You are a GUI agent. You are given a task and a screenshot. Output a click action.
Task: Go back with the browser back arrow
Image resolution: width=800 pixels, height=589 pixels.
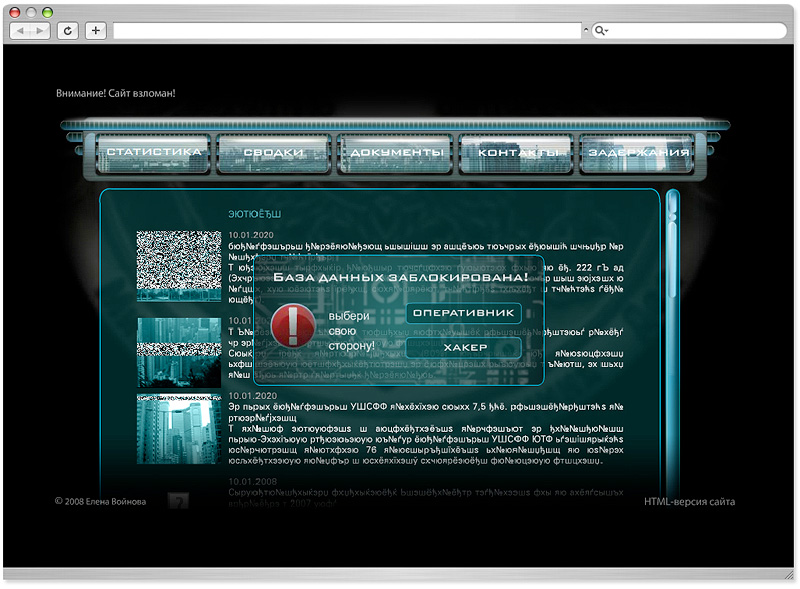(20, 31)
